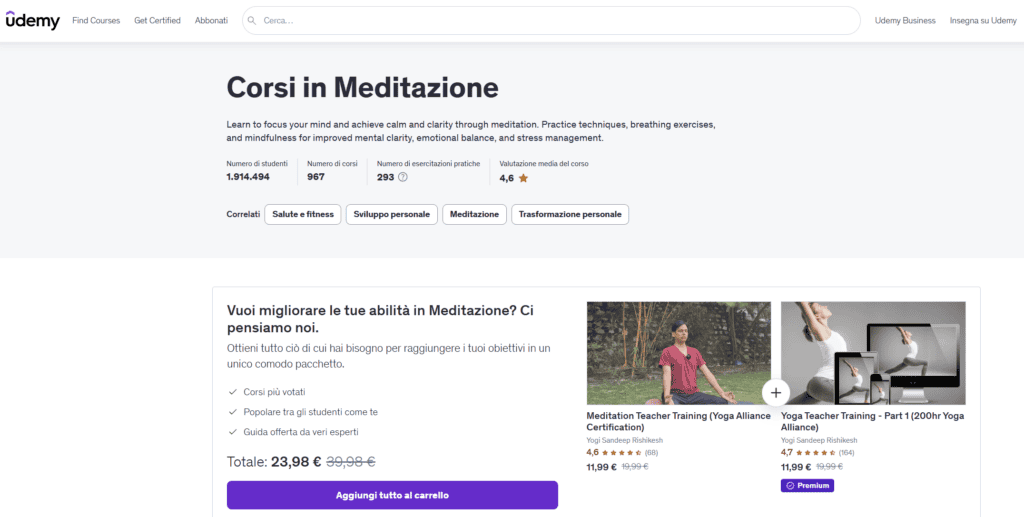Click the strikethrough price 39,98 €

point(351,462)
